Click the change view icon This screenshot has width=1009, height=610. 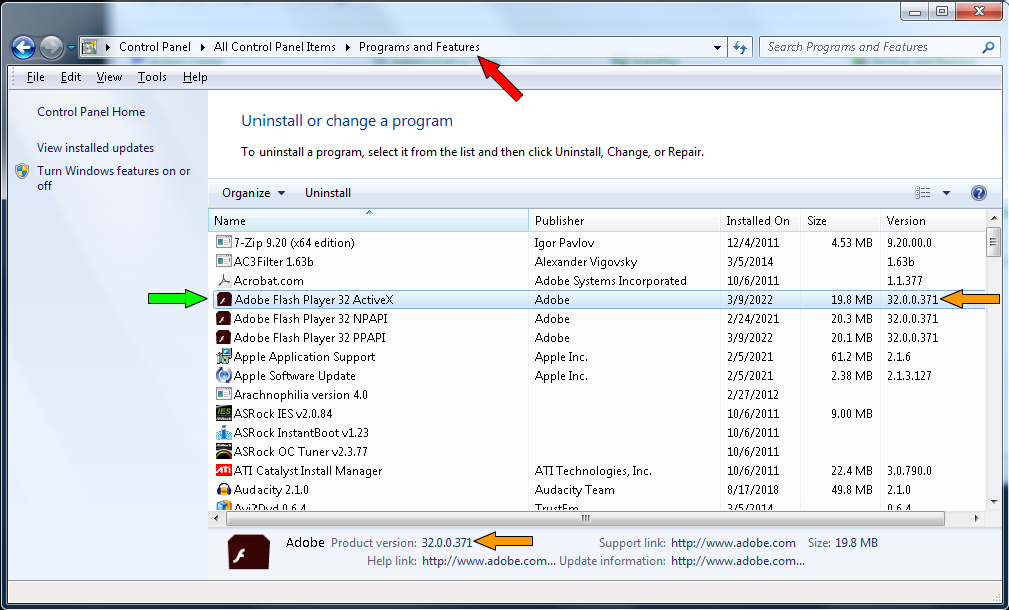pos(922,193)
